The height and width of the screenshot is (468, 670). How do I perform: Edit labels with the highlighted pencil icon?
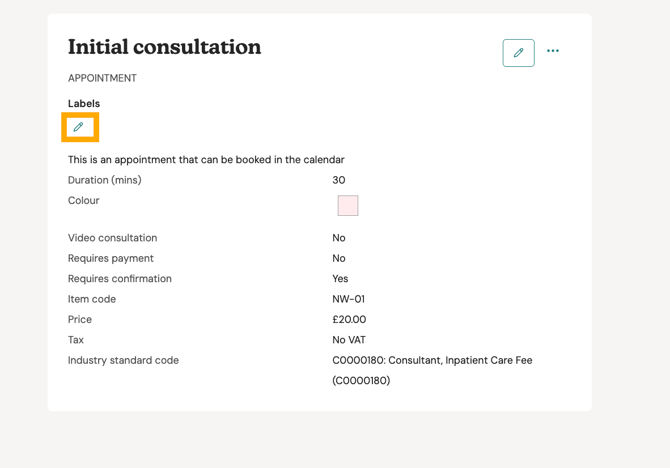79,127
